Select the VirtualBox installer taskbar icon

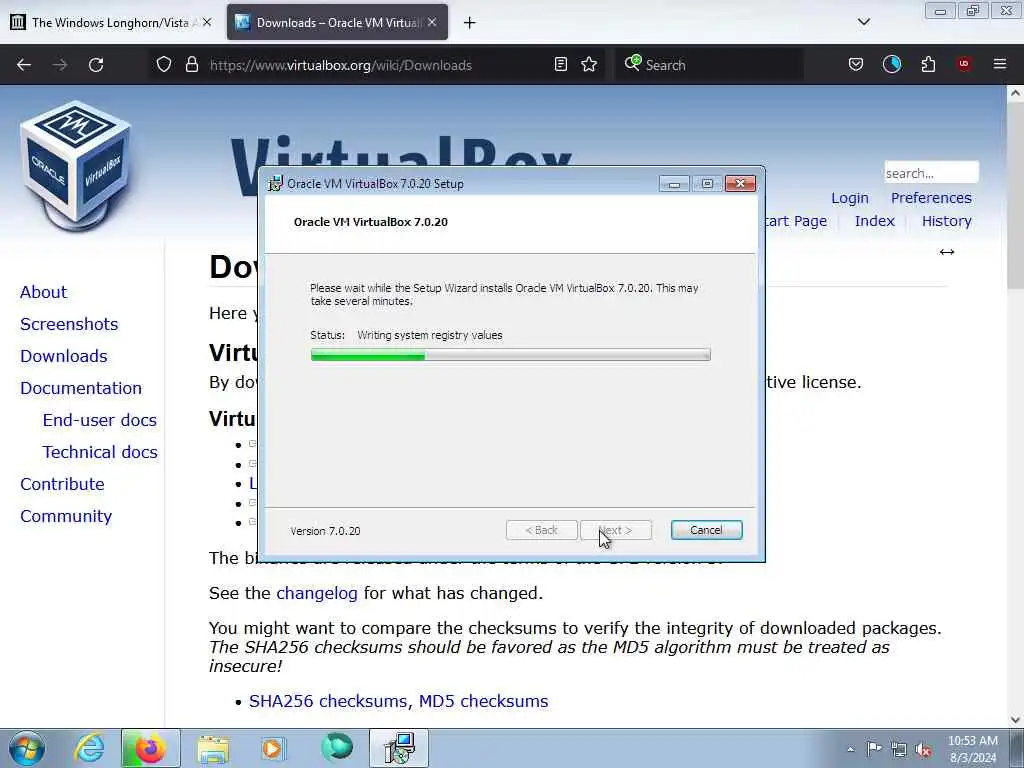tap(399, 748)
